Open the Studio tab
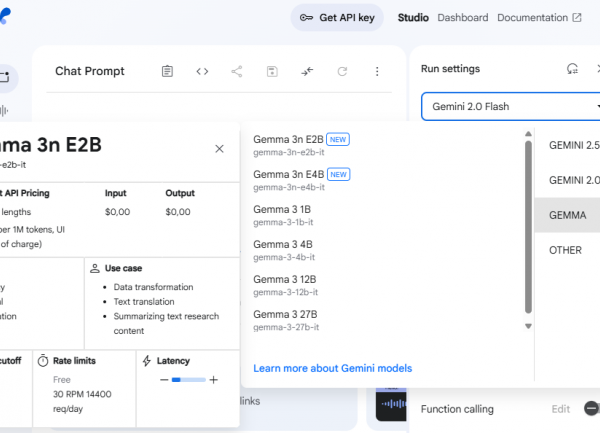Image resolution: width=600 pixels, height=433 pixels. pyautogui.click(x=413, y=18)
